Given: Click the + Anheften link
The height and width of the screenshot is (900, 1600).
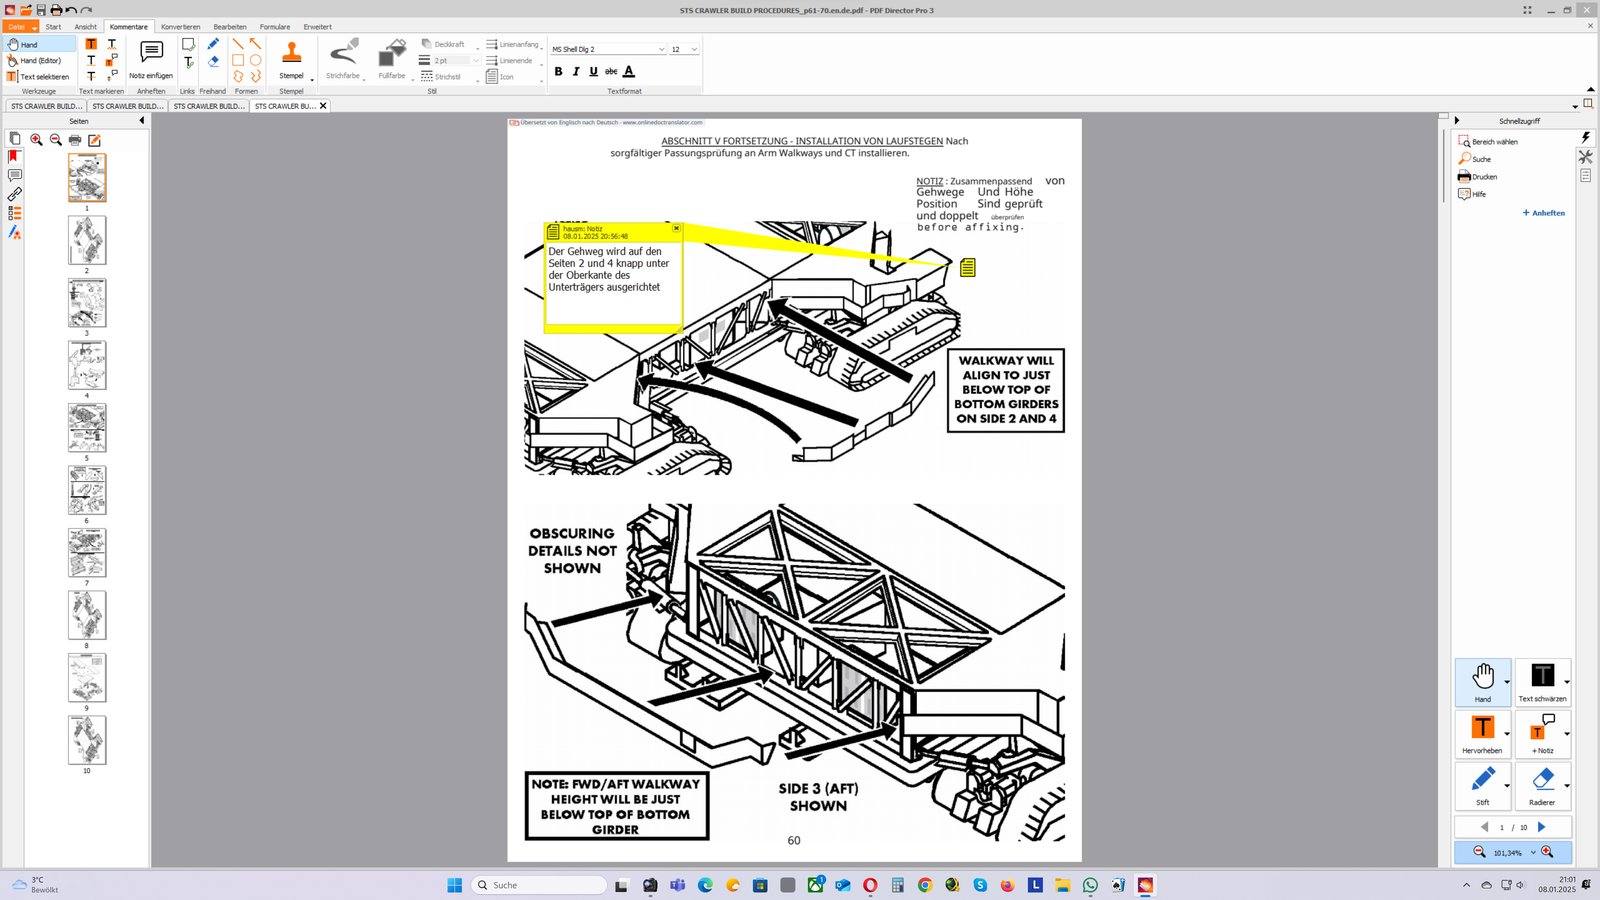Looking at the screenshot, I should 1543,213.
